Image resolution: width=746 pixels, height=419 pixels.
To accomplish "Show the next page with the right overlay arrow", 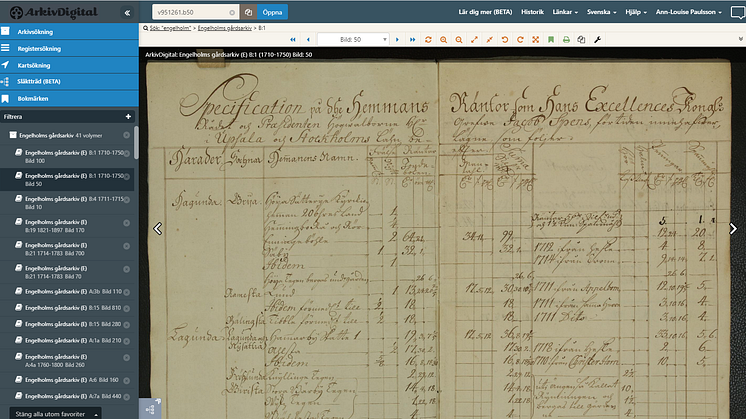I will (733, 229).
